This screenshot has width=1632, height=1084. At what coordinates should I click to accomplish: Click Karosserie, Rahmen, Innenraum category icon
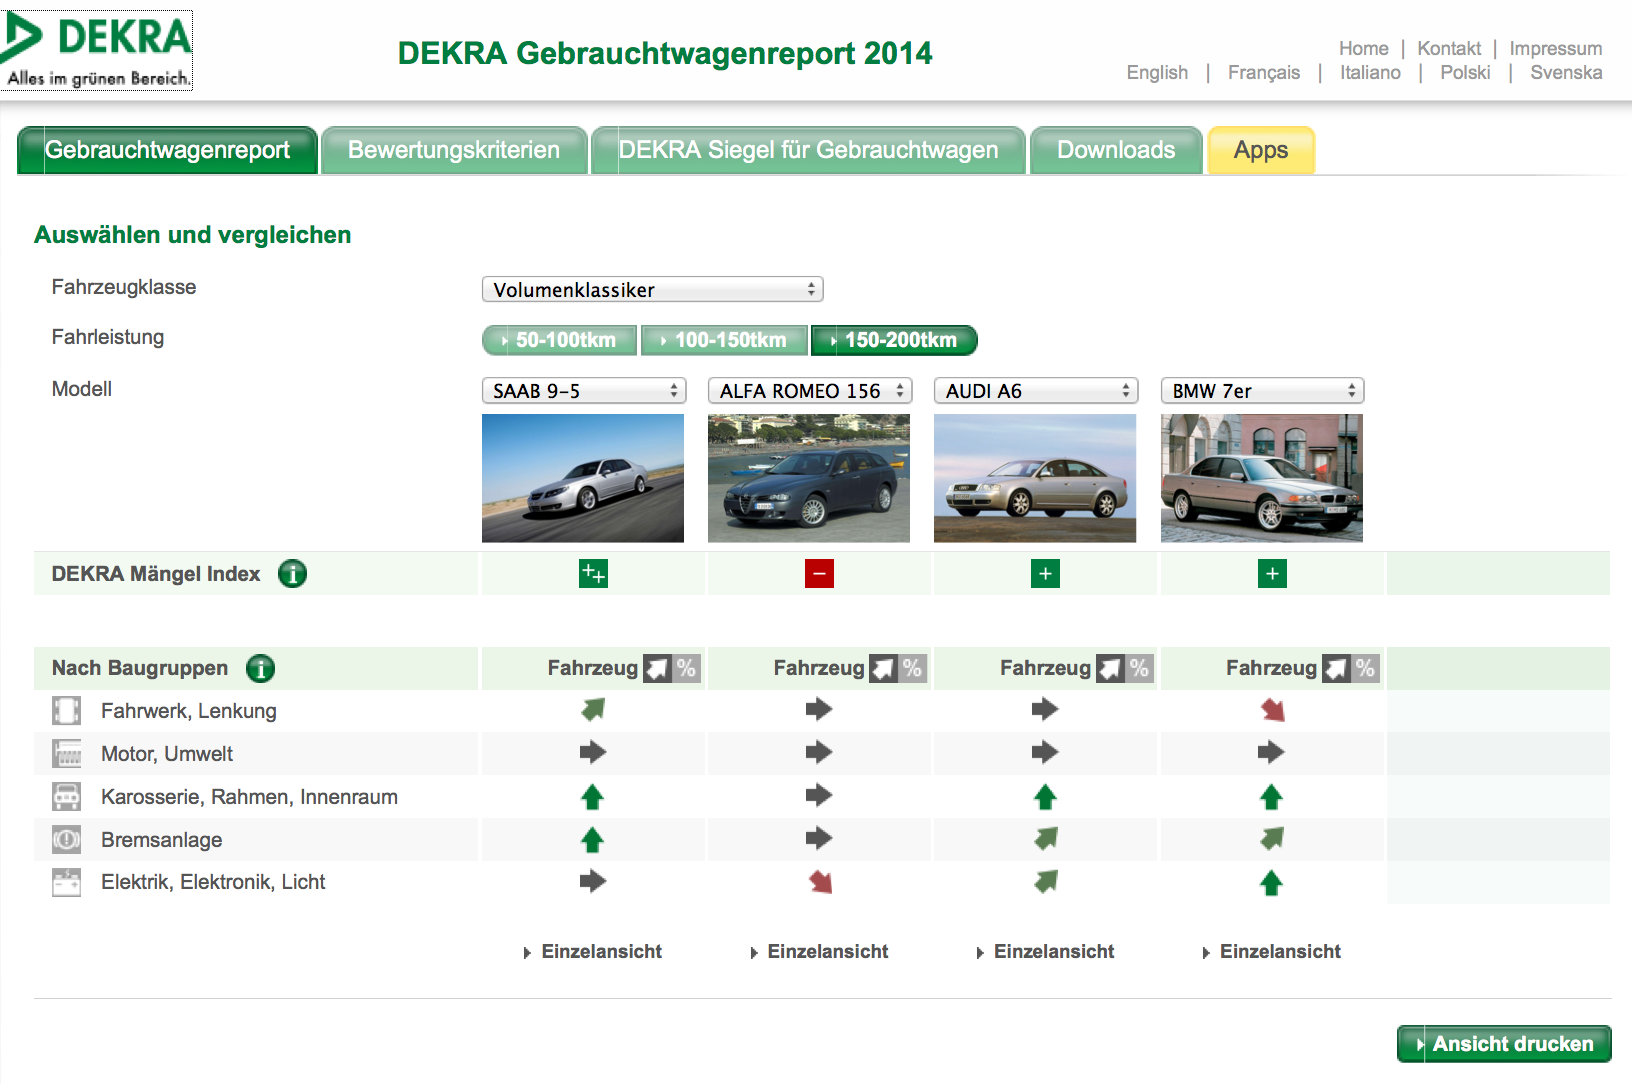pyautogui.click(x=66, y=797)
